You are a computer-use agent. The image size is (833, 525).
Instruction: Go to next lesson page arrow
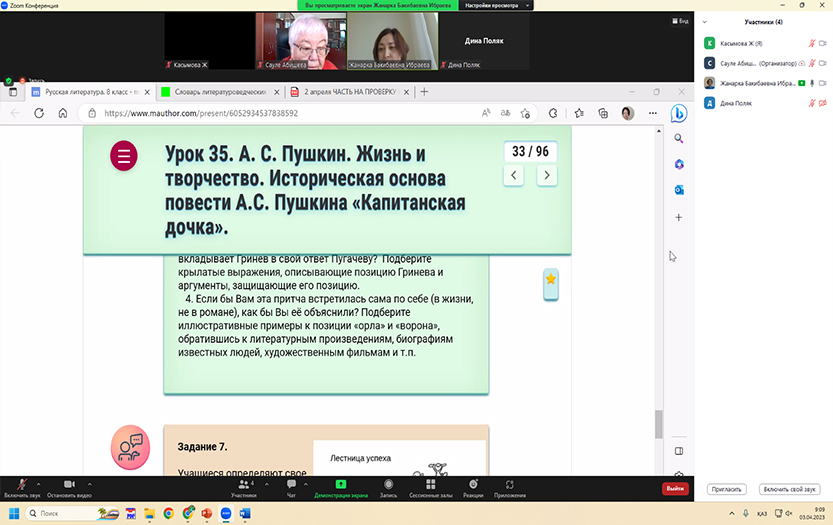pos(546,175)
